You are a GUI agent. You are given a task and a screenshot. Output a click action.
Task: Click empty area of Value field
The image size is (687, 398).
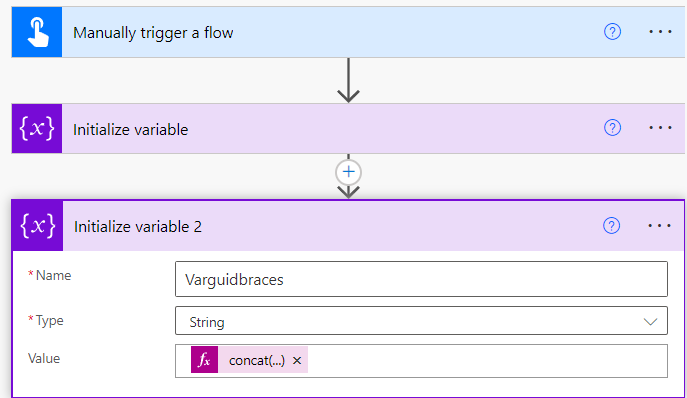pos(486,361)
